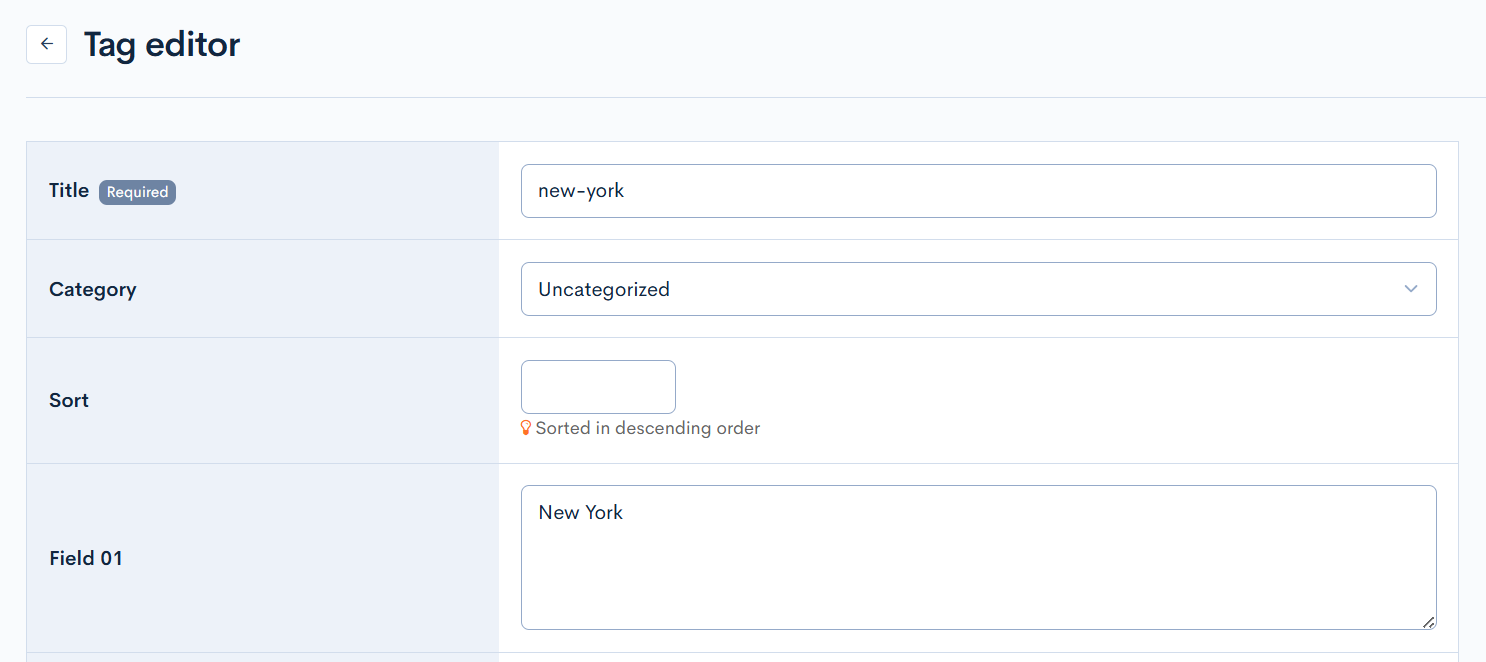The width and height of the screenshot is (1486, 662).
Task: Open the Category dropdown showing Uncategorized
Action: pyautogui.click(x=978, y=289)
